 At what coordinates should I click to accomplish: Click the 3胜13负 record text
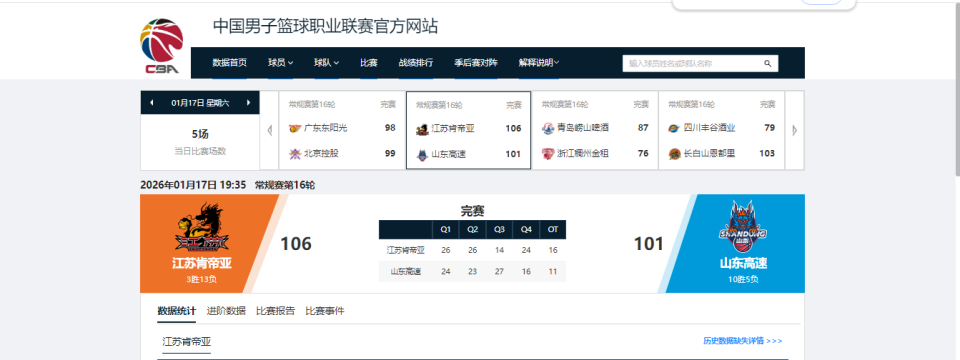pyautogui.click(x=202, y=280)
